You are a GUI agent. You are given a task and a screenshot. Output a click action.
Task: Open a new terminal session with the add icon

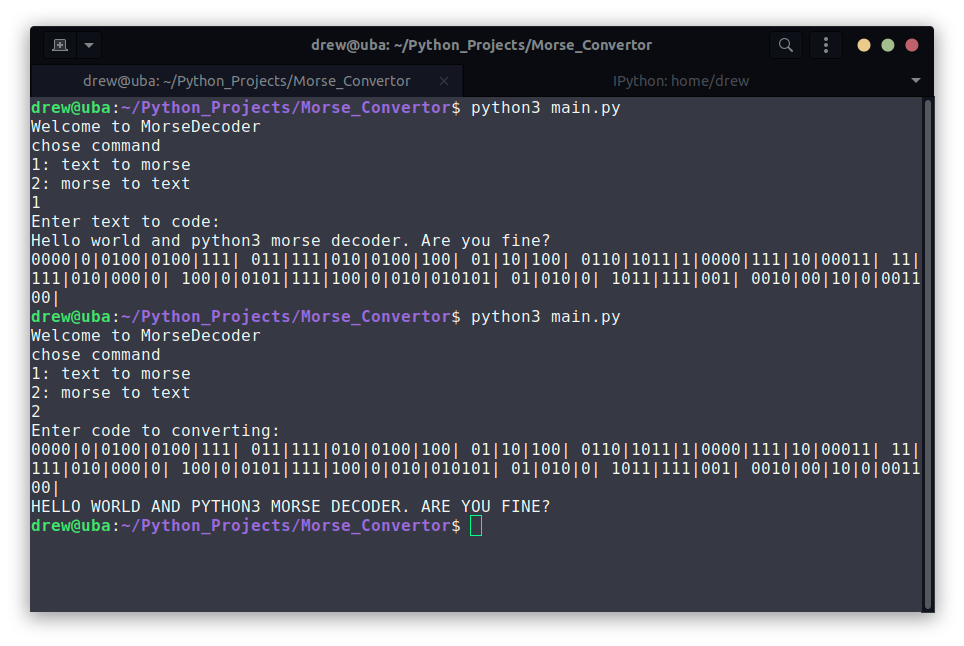pyautogui.click(x=59, y=44)
